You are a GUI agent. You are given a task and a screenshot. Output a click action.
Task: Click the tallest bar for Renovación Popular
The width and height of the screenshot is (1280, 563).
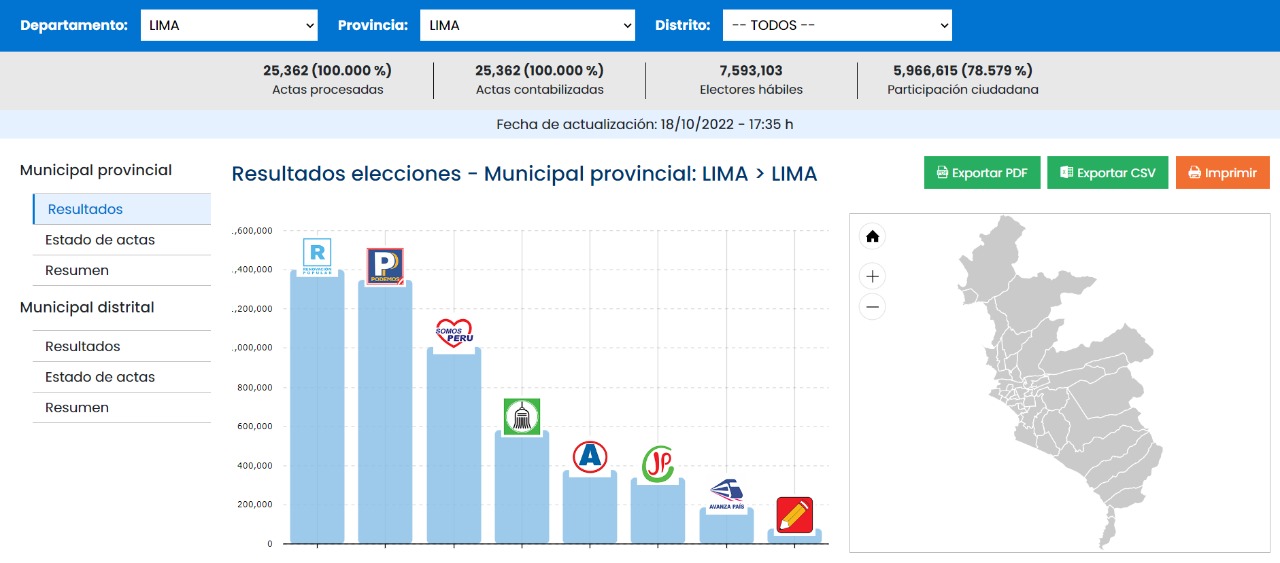click(x=317, y=407)
